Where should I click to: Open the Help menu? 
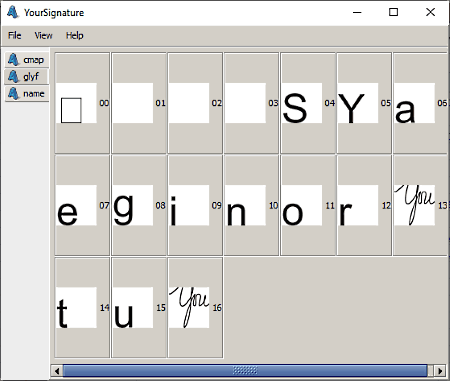click(x=74, y=35)
